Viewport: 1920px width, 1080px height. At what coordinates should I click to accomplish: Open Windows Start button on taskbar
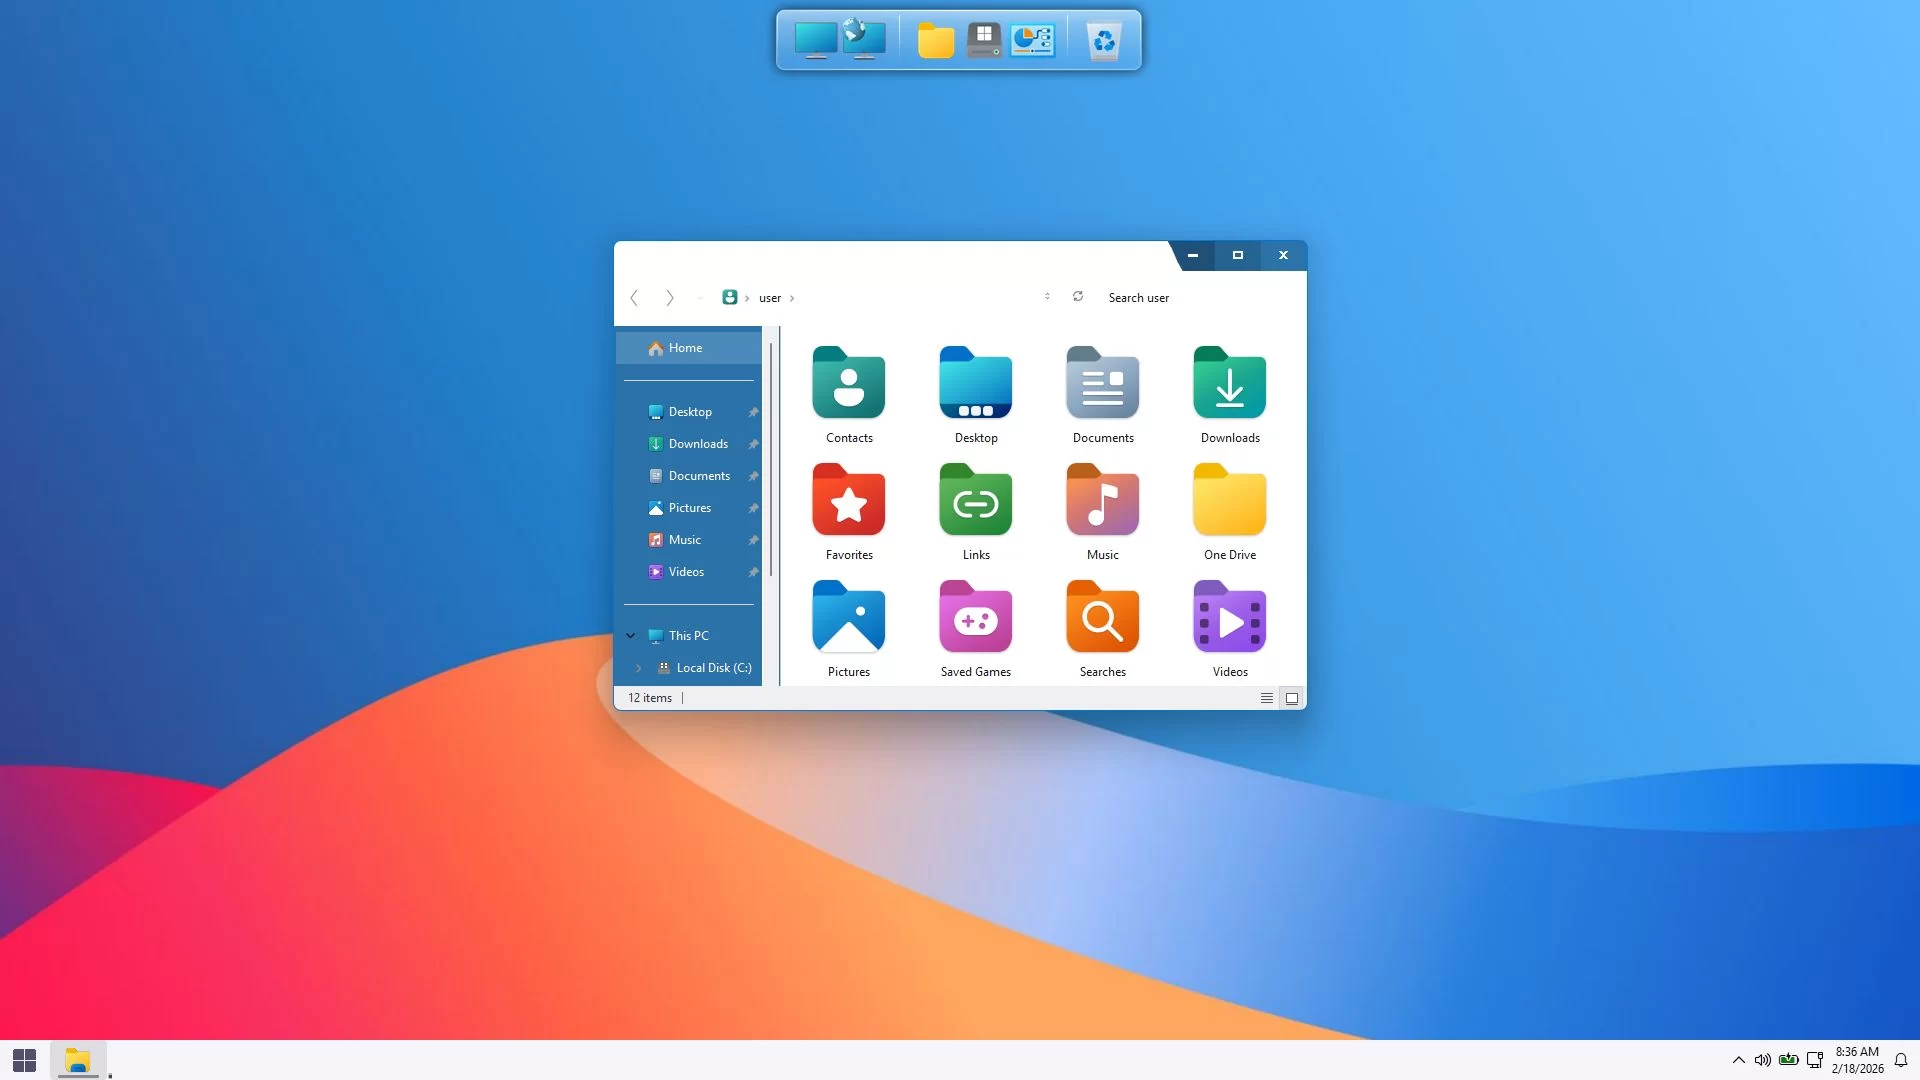click(24, 1060)
